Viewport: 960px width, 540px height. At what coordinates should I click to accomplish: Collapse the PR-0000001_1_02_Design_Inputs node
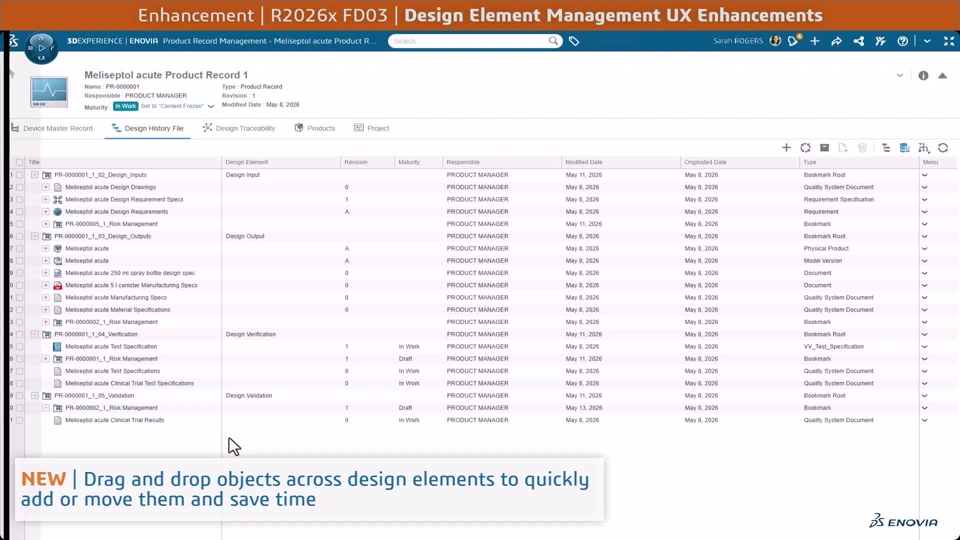tap(35, 175)
